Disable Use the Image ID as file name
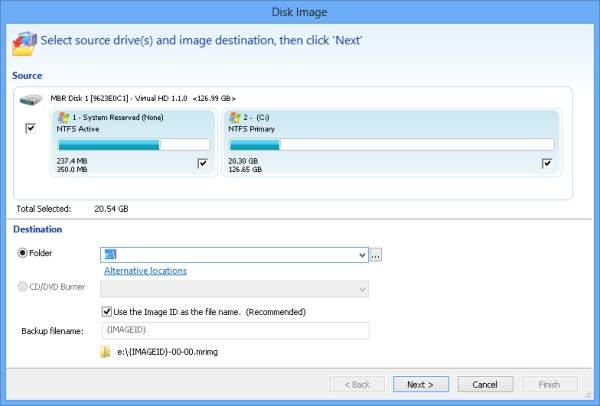This screenshot has height=406, width=600. tap(108, 312)
